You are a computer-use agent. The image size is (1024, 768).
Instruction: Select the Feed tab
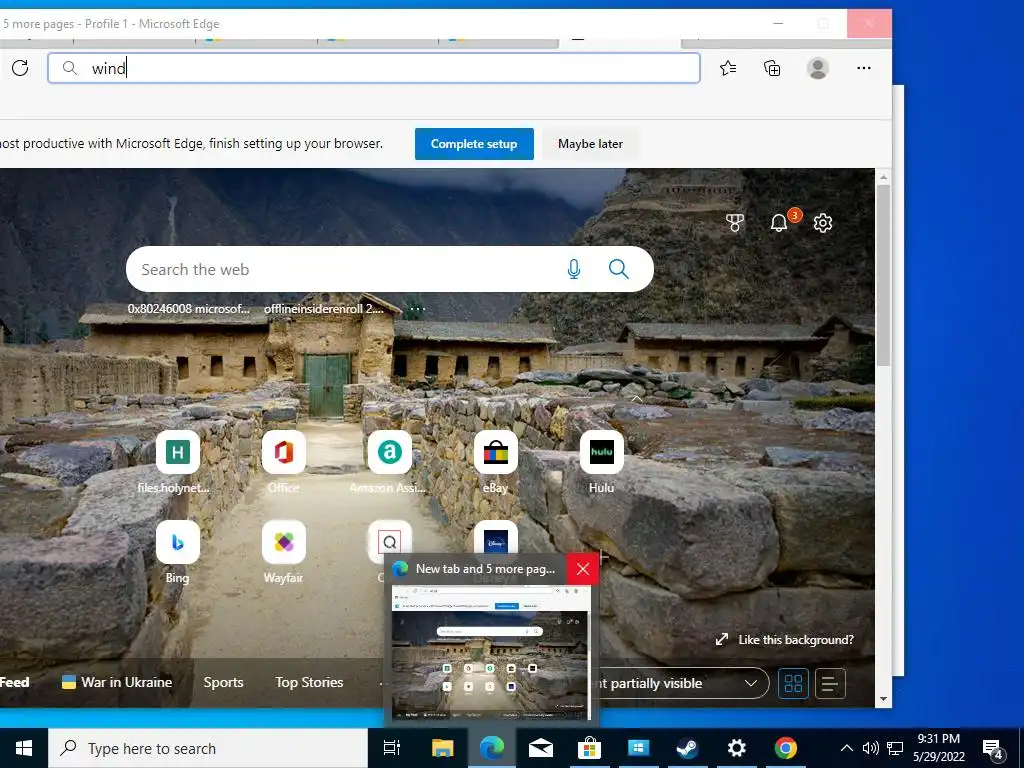tap(15, 682)
